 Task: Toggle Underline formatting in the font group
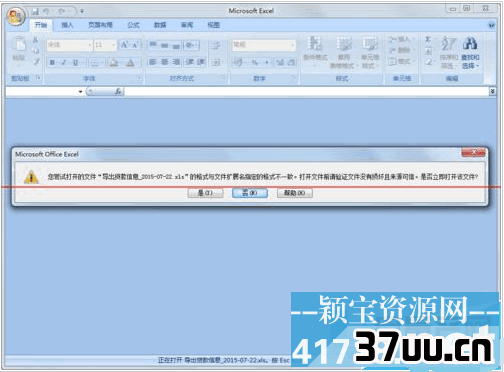coord(75,63)
